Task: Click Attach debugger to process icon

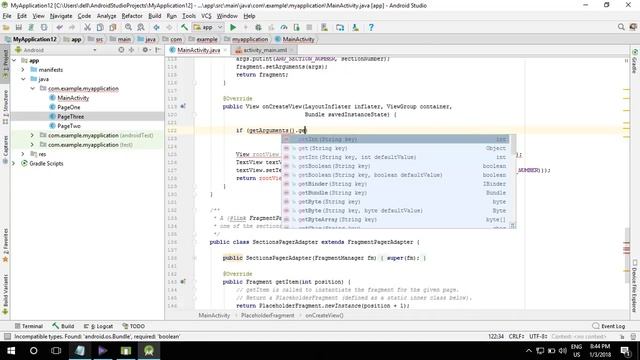Action: coord(296,27)
